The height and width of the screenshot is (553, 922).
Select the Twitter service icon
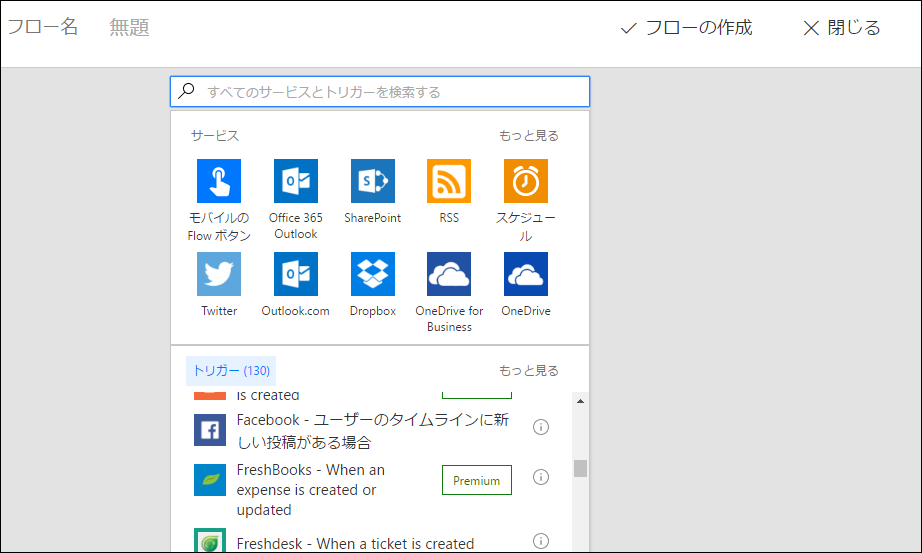(219, 274)
